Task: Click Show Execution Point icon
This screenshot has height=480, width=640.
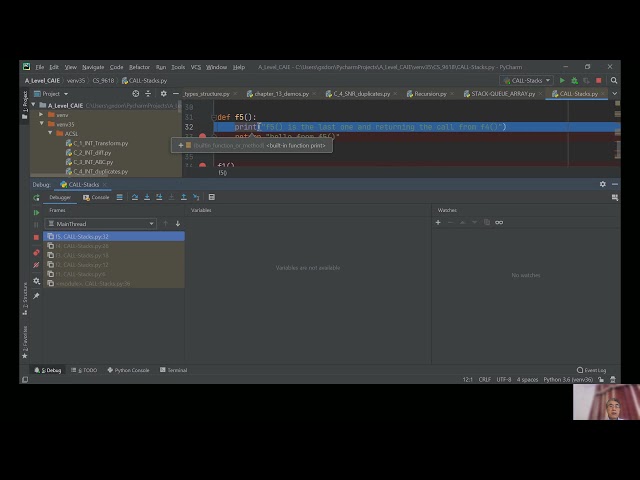Action: [x=120, y=197]
